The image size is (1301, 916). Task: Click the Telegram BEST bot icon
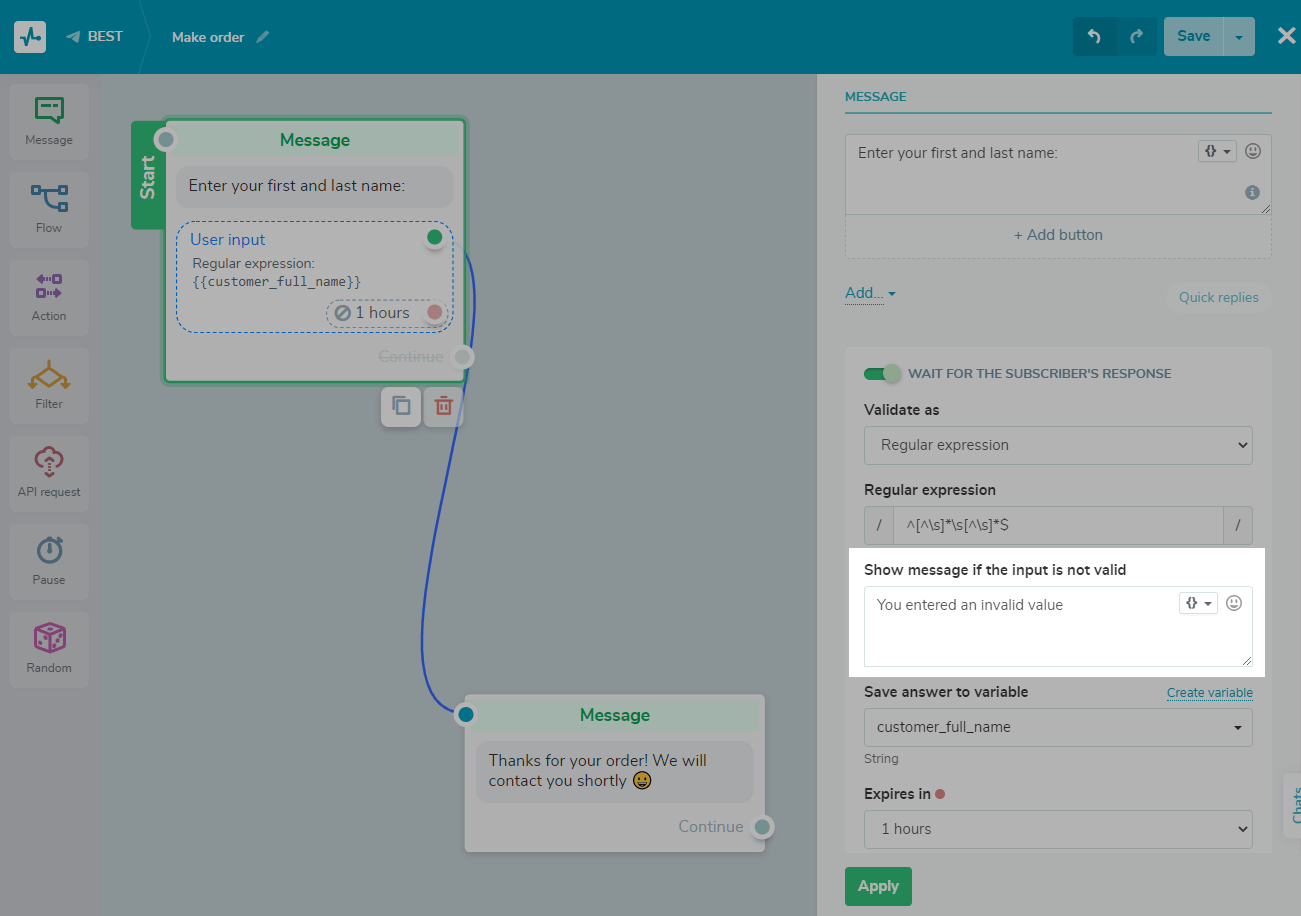click(73, 37)
